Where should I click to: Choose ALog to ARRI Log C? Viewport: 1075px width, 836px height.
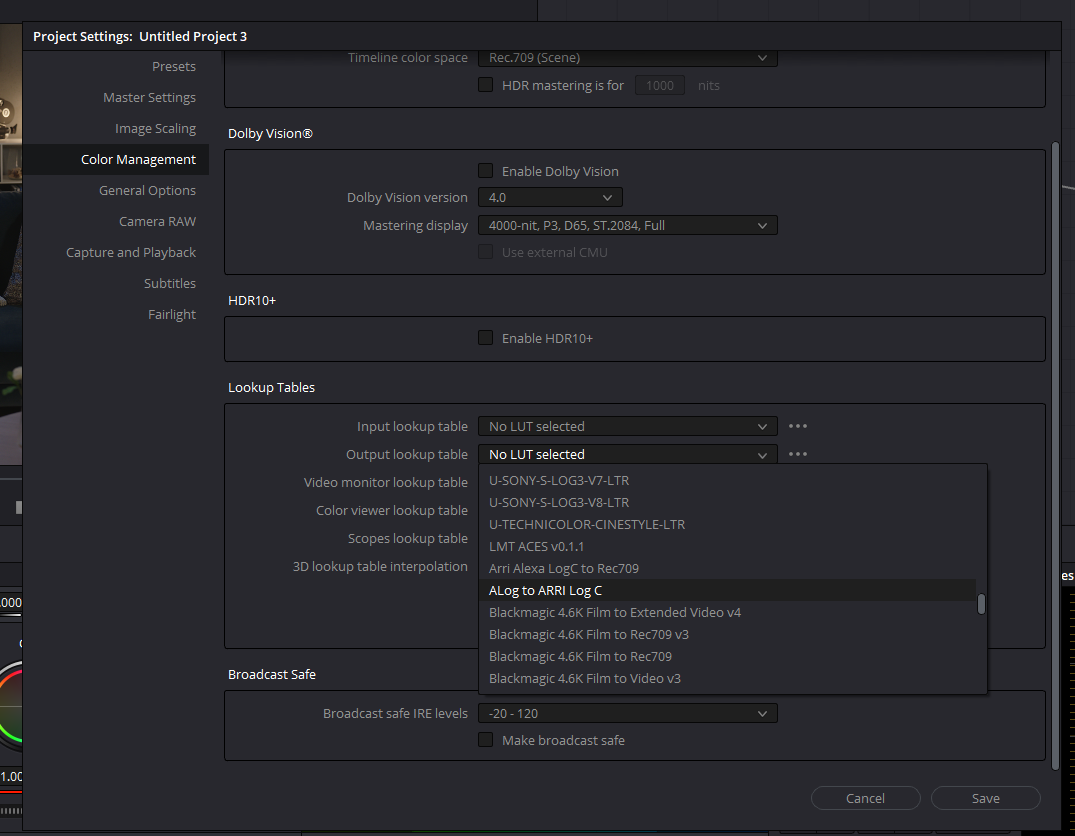pos(727,590)
